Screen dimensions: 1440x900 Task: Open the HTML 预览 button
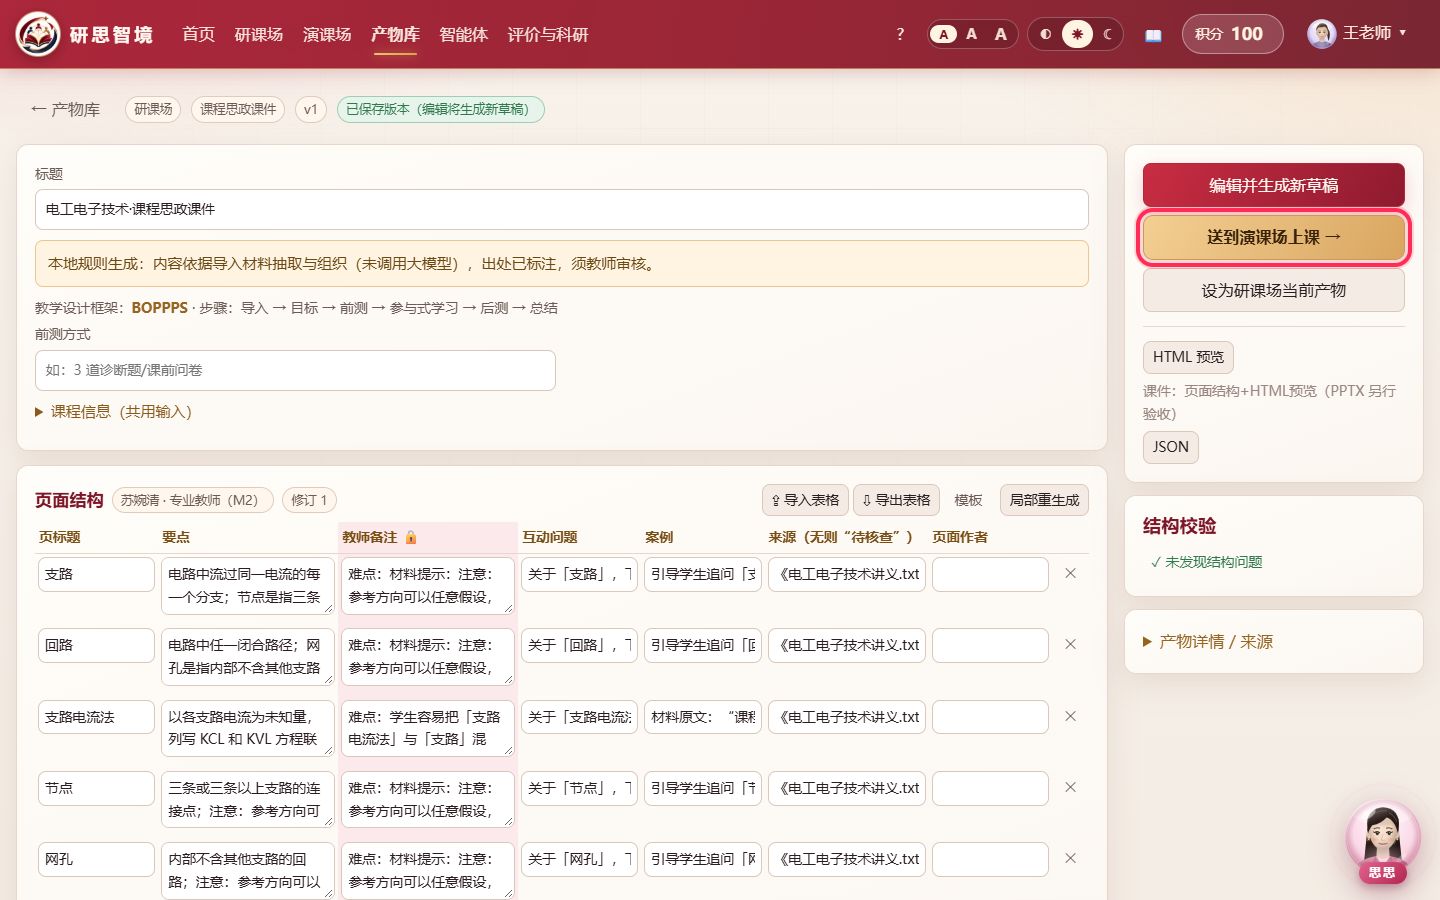1188,357
